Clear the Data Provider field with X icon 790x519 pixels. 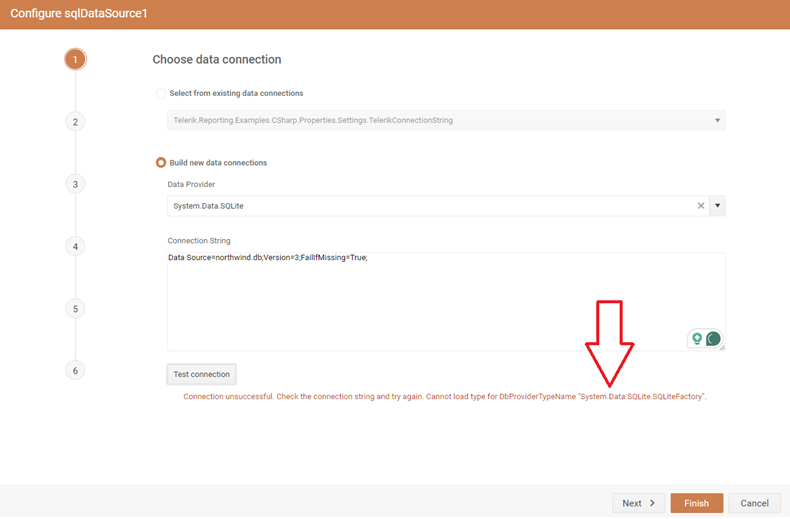point(700,206)
